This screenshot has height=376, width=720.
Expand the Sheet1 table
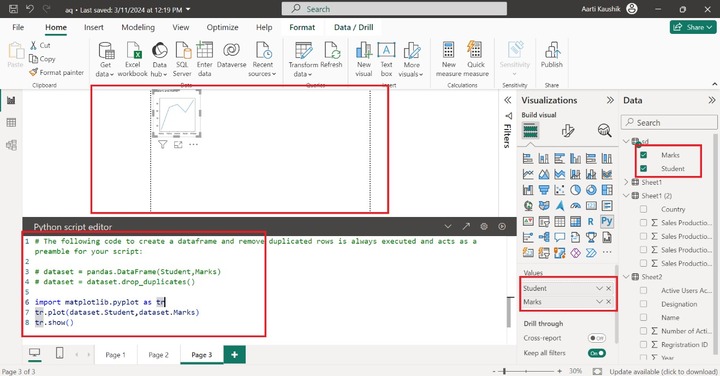click(626, 182)
